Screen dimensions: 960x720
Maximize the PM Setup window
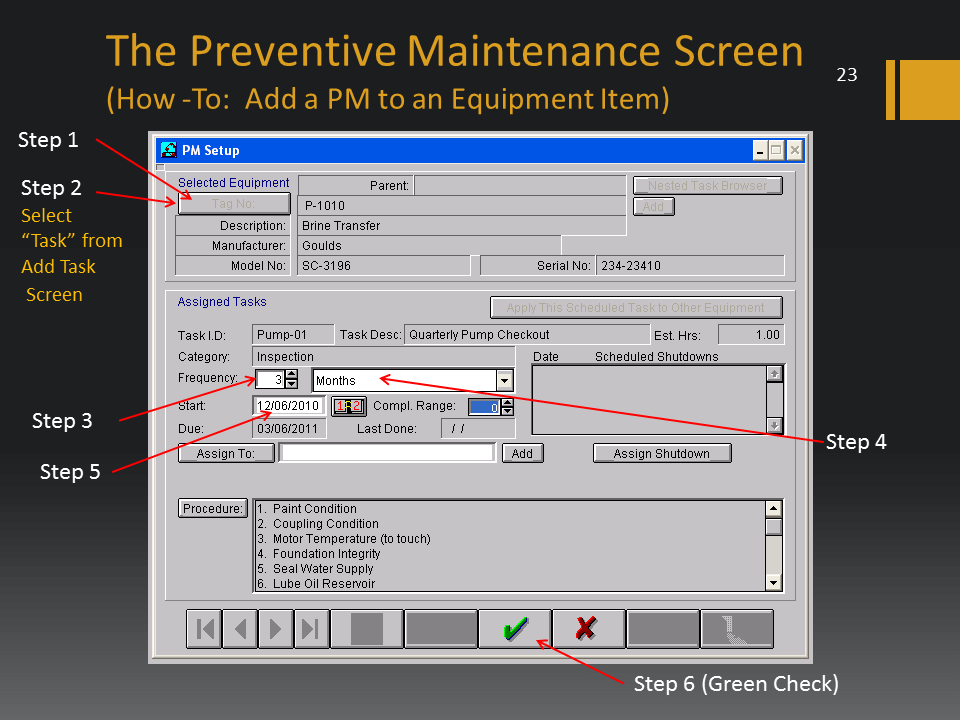click(776, 150)
